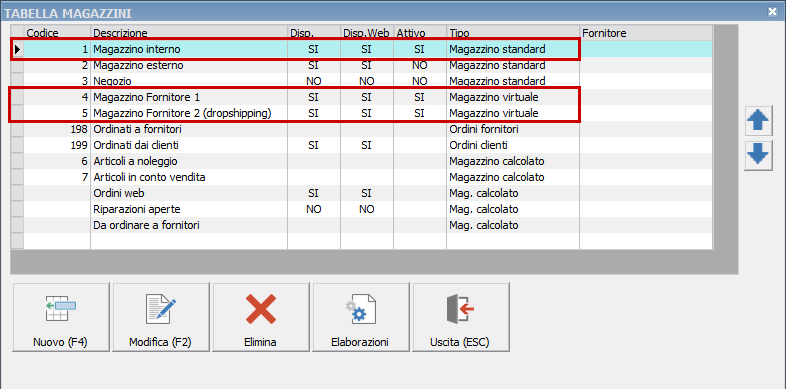
Task: Open the Elaborazioni button
Action: (x=361, y=317)
